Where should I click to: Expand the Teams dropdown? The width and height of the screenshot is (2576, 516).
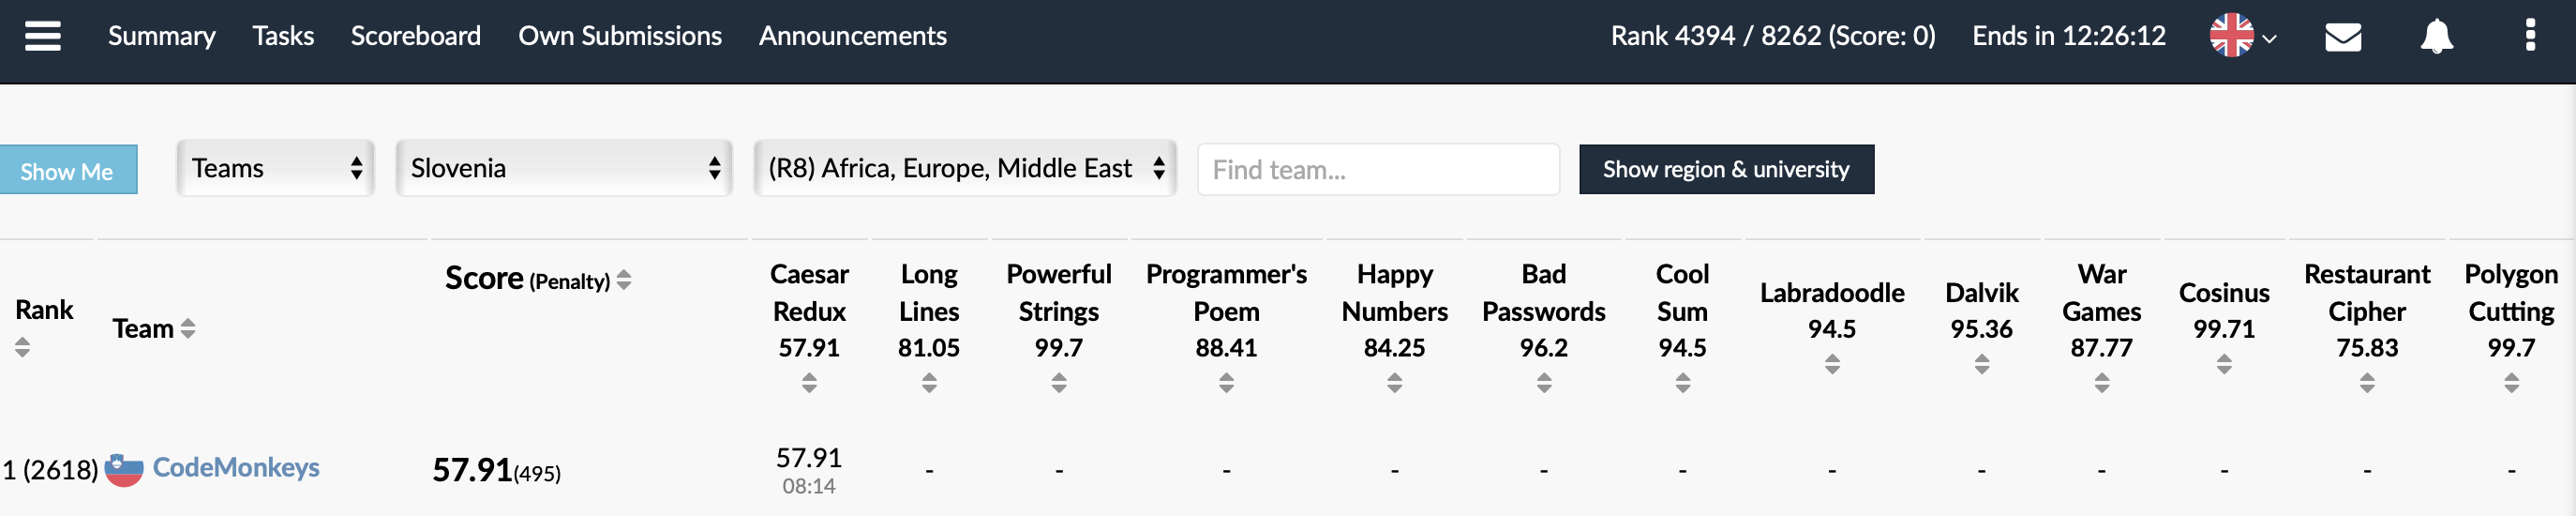pyautogui.click(x=275, y=168)
